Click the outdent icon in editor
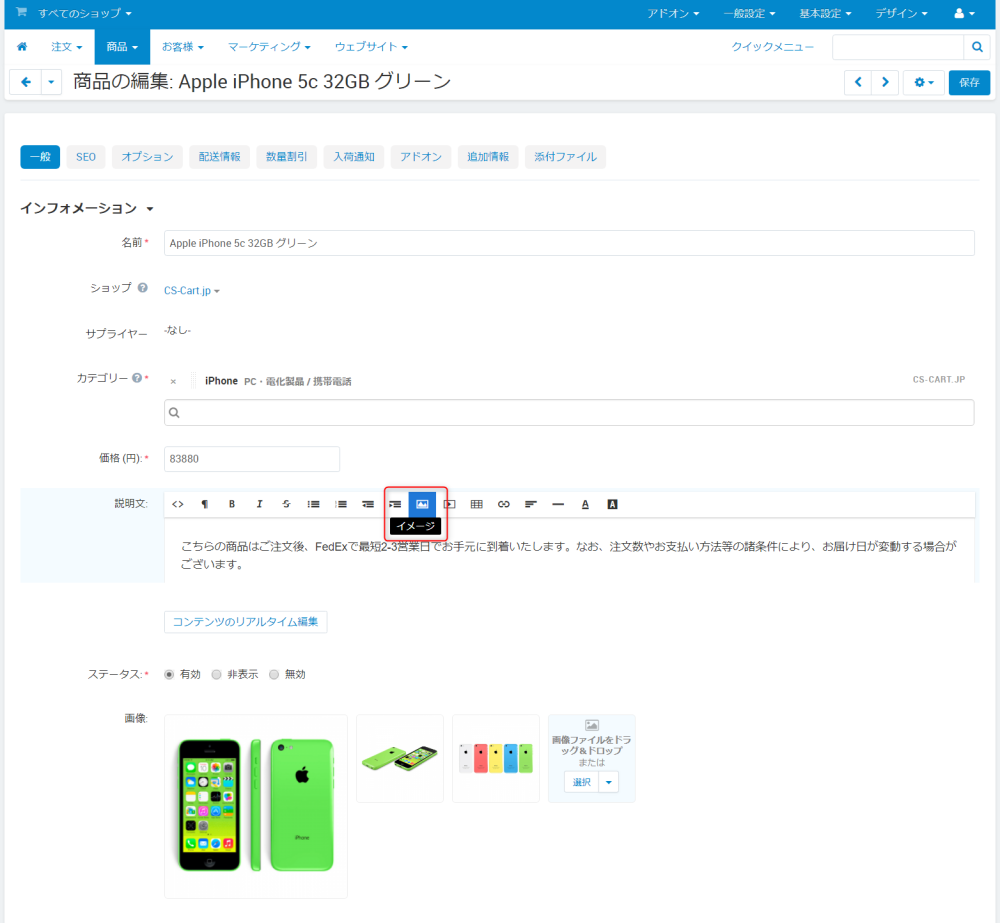1000x923 pixels. point(368,504)
